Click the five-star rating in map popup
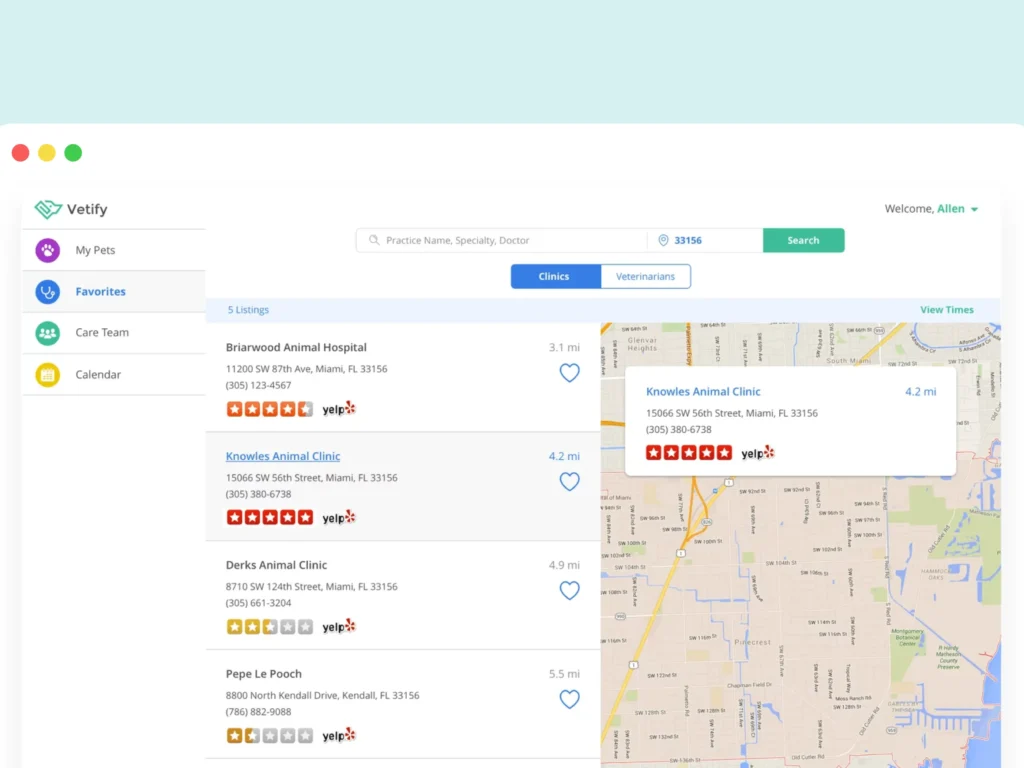The width and height of the screenshot is (1024, 768). tap(689, 453)
